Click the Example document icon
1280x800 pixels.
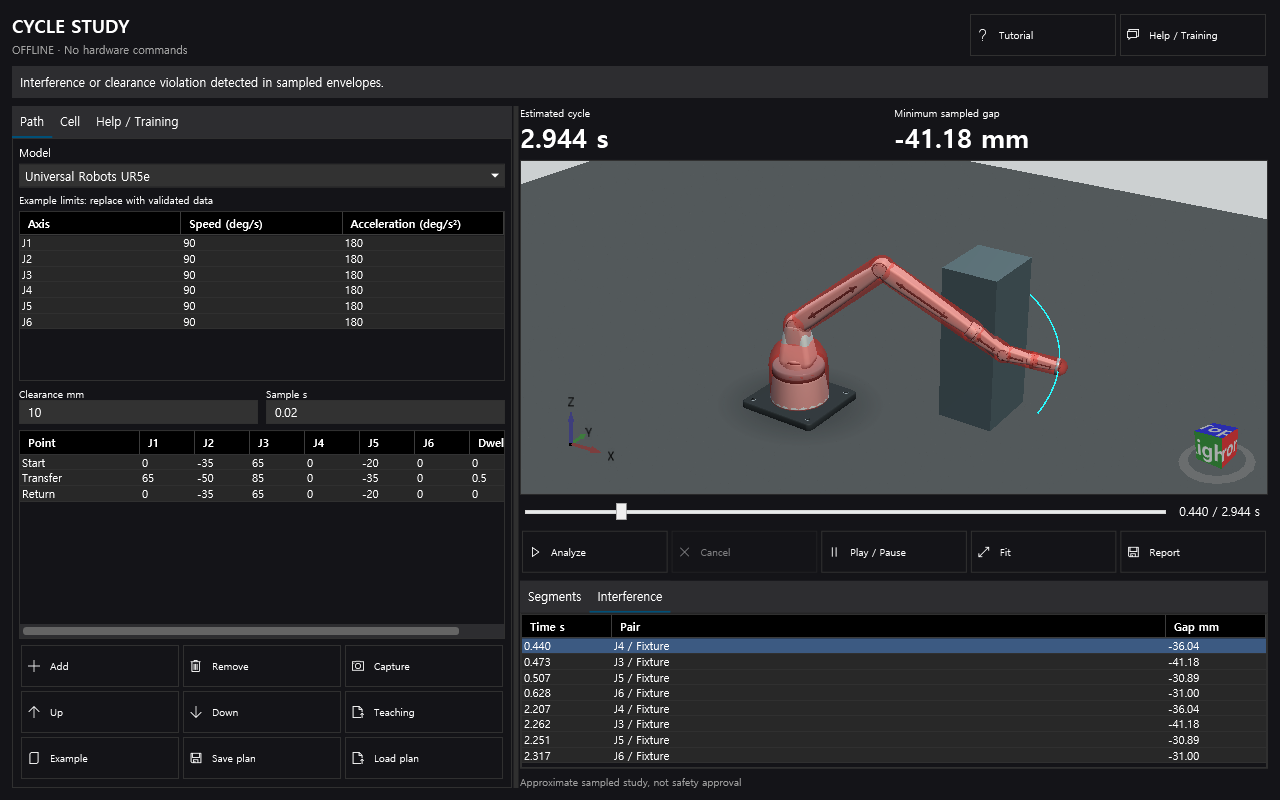(x=34, y=758)
